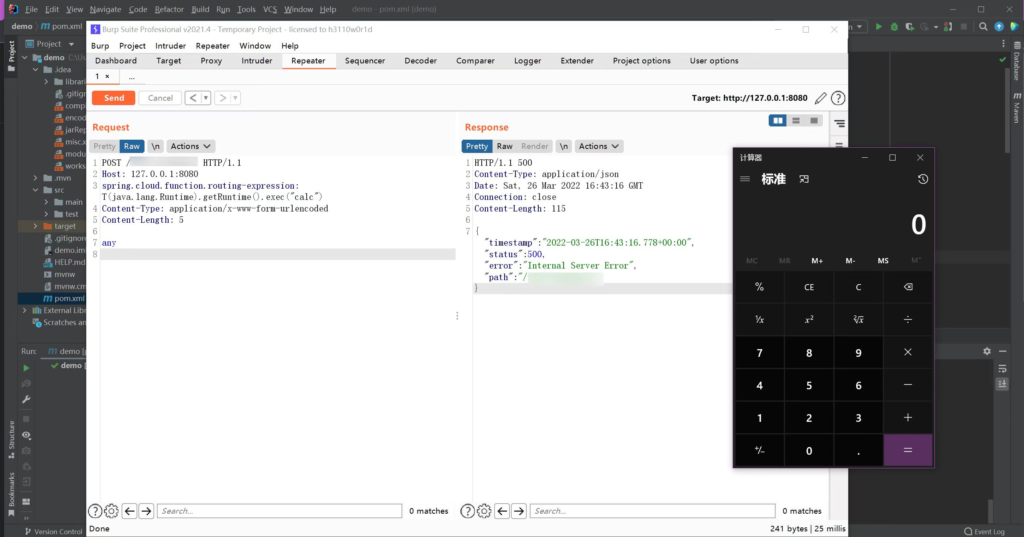Open the Intruder tab in Burp
The height and width of the screenshot is (537, 1024).
click(x=257, y=61)
